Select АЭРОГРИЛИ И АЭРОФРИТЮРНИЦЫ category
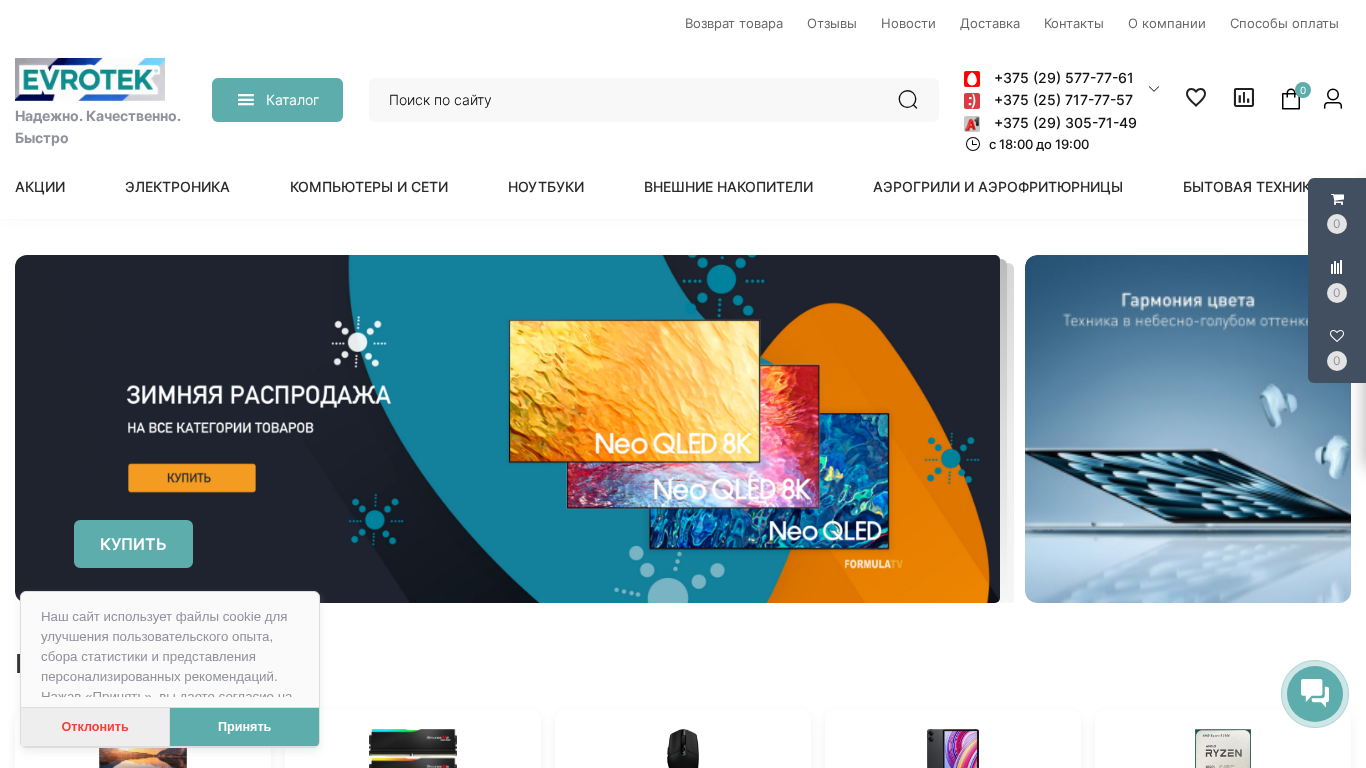Viewport: 1366px width, 768px height. click(998, 187)
